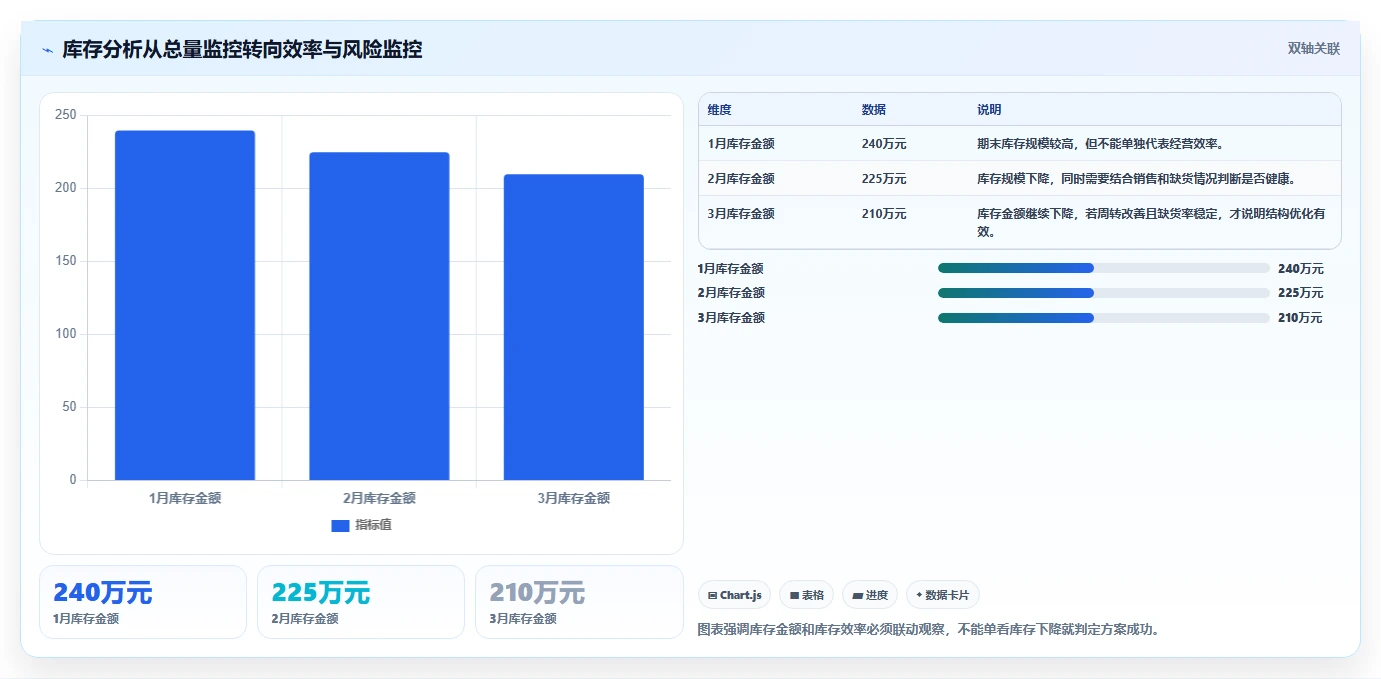Click the 2月库存金额 x-axis label

tap(379, 498)
